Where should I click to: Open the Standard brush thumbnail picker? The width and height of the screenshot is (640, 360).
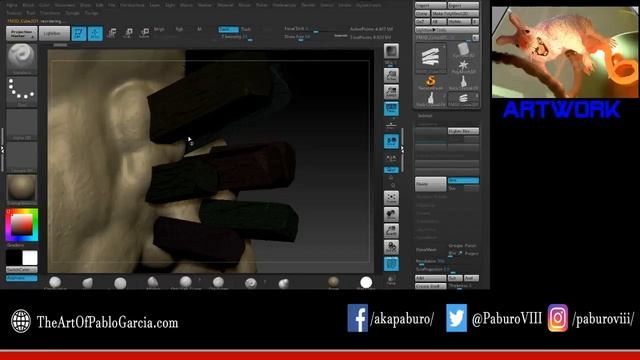22,59
